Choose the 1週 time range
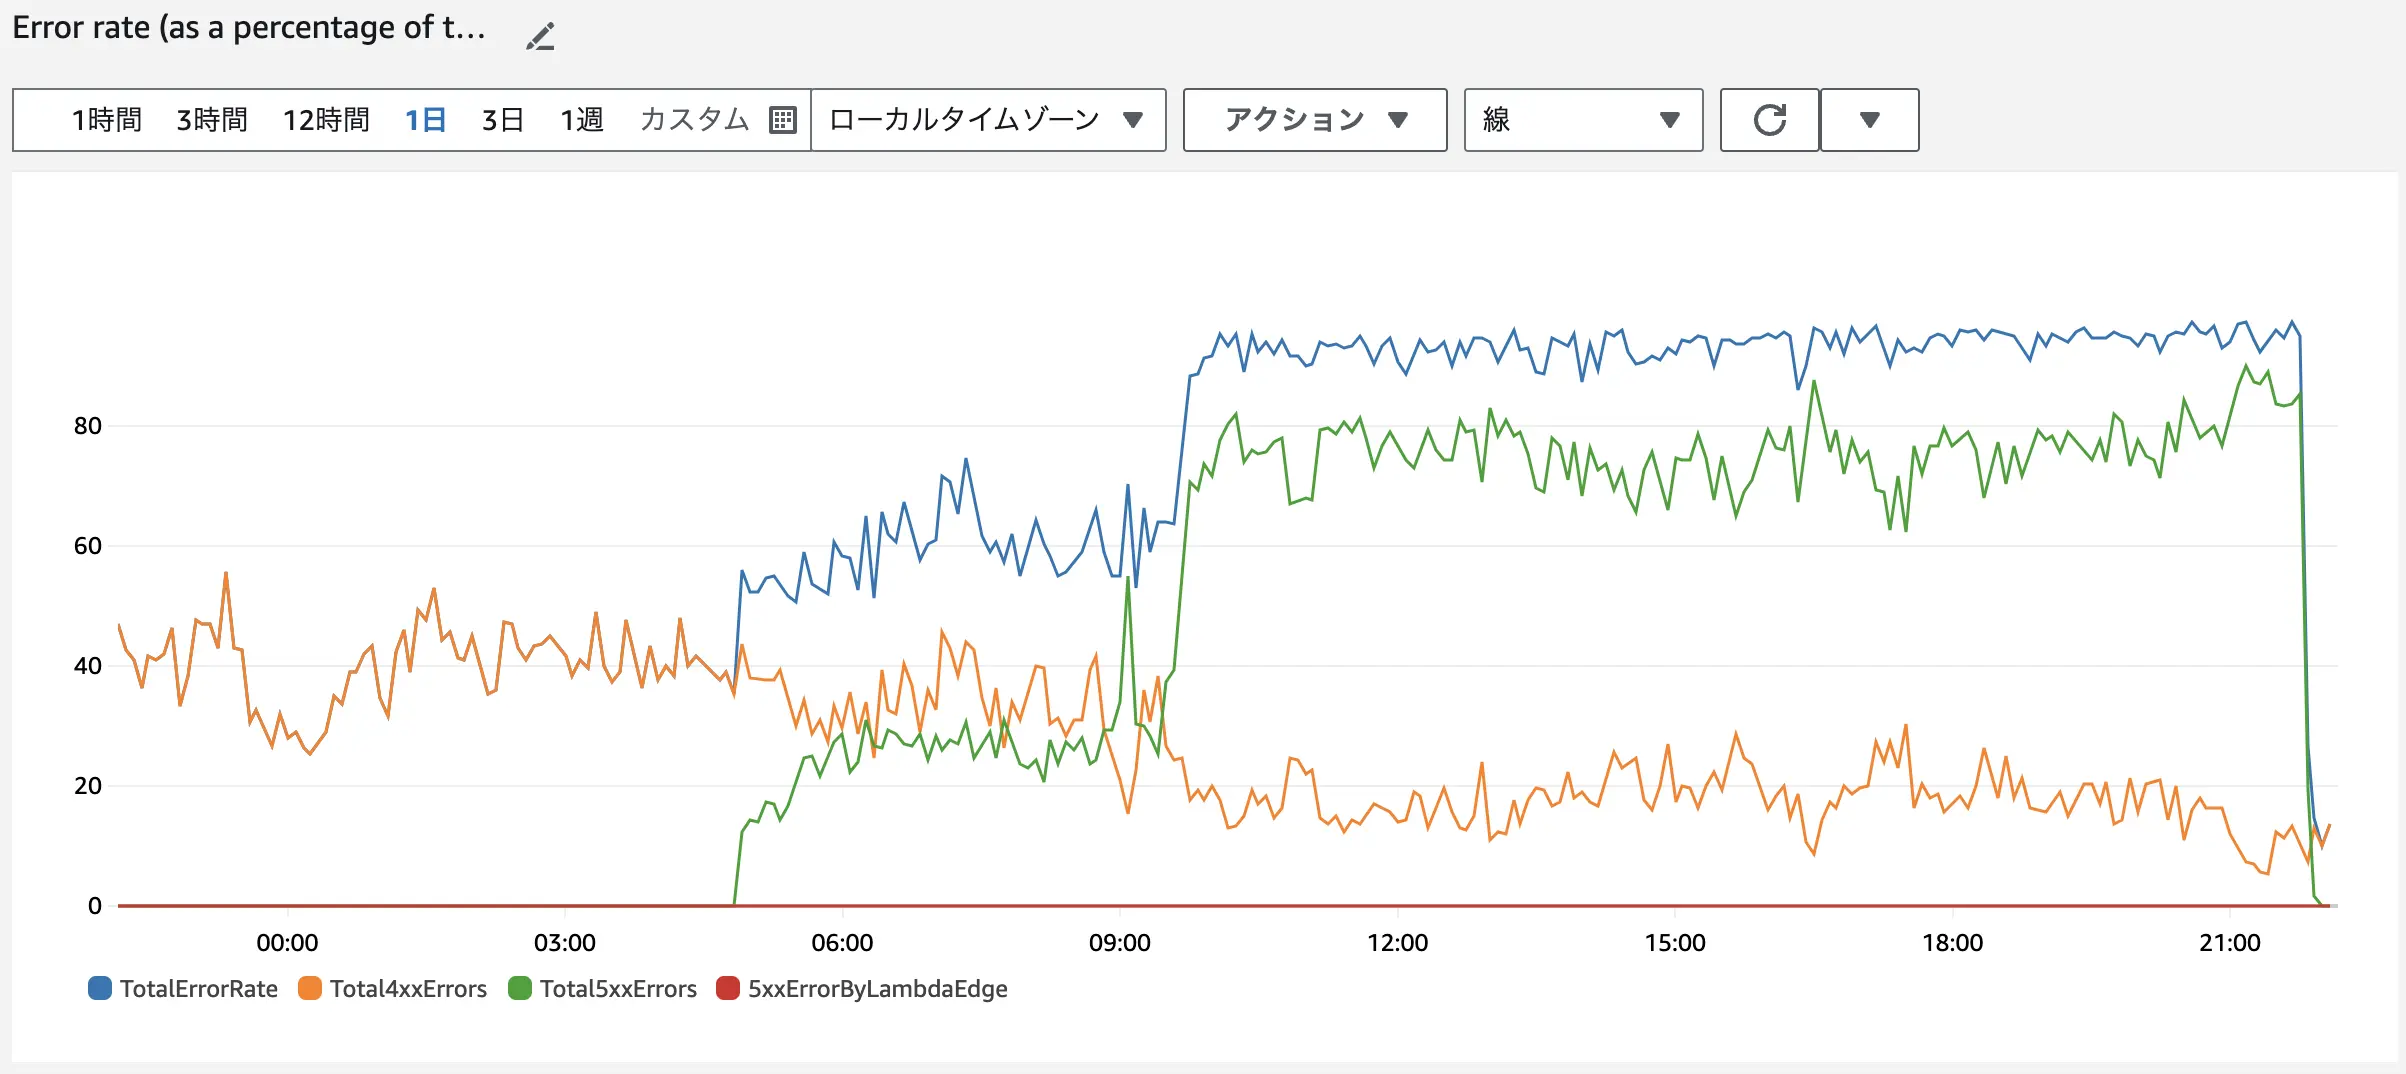Image resolution: width=2406 pixels, height=1074 pixels. [x=581, y=120]
